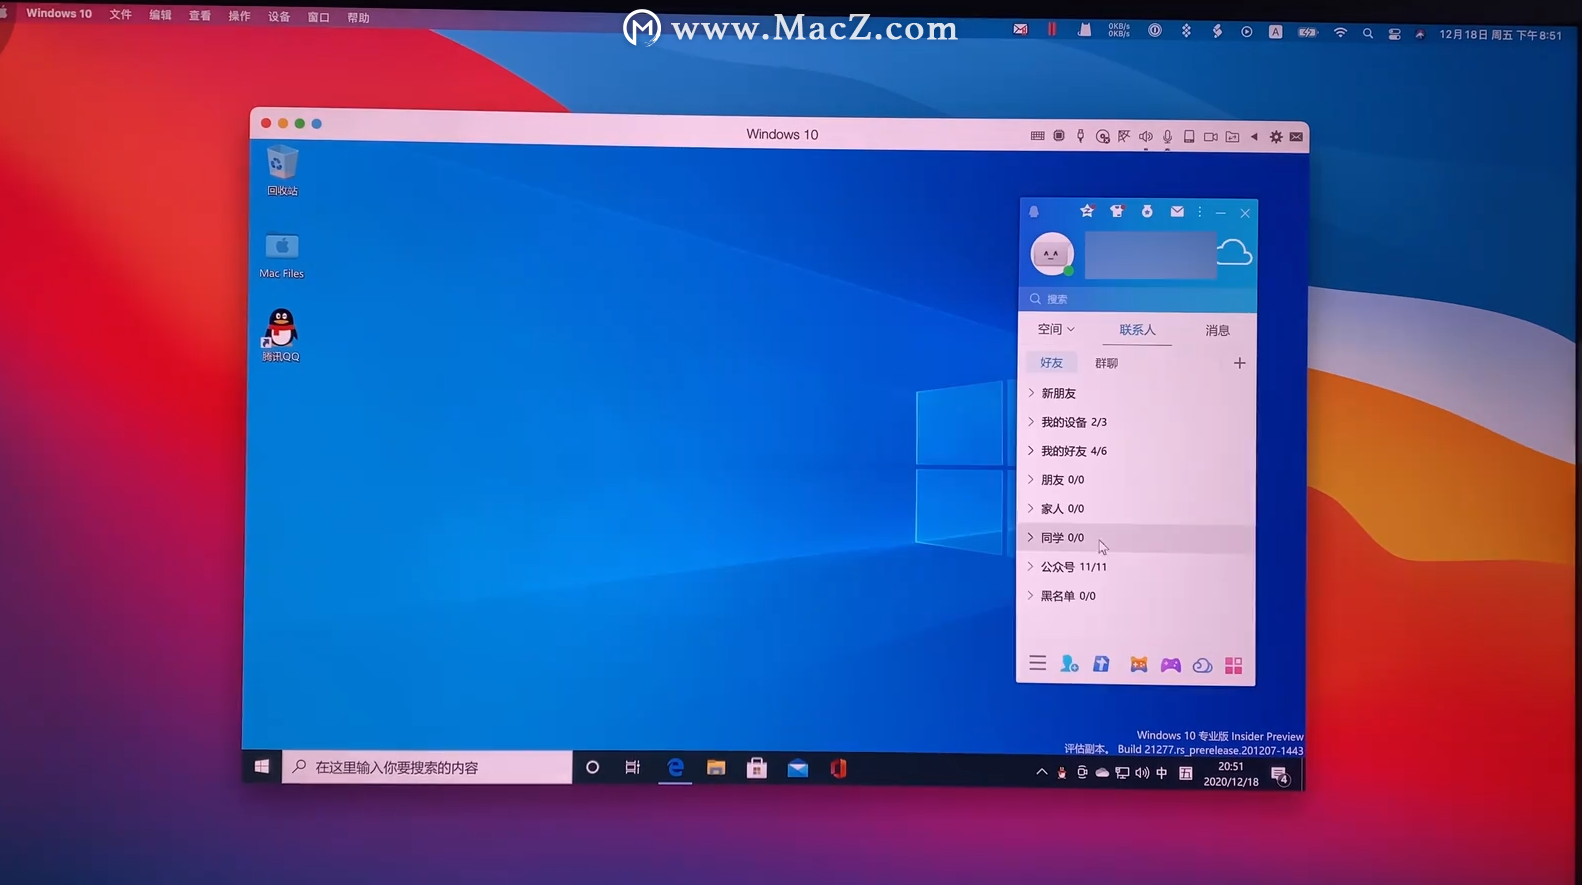Expand the 家人 0/0 group
Viewport: 1582px width, 885px height.
1136,509
